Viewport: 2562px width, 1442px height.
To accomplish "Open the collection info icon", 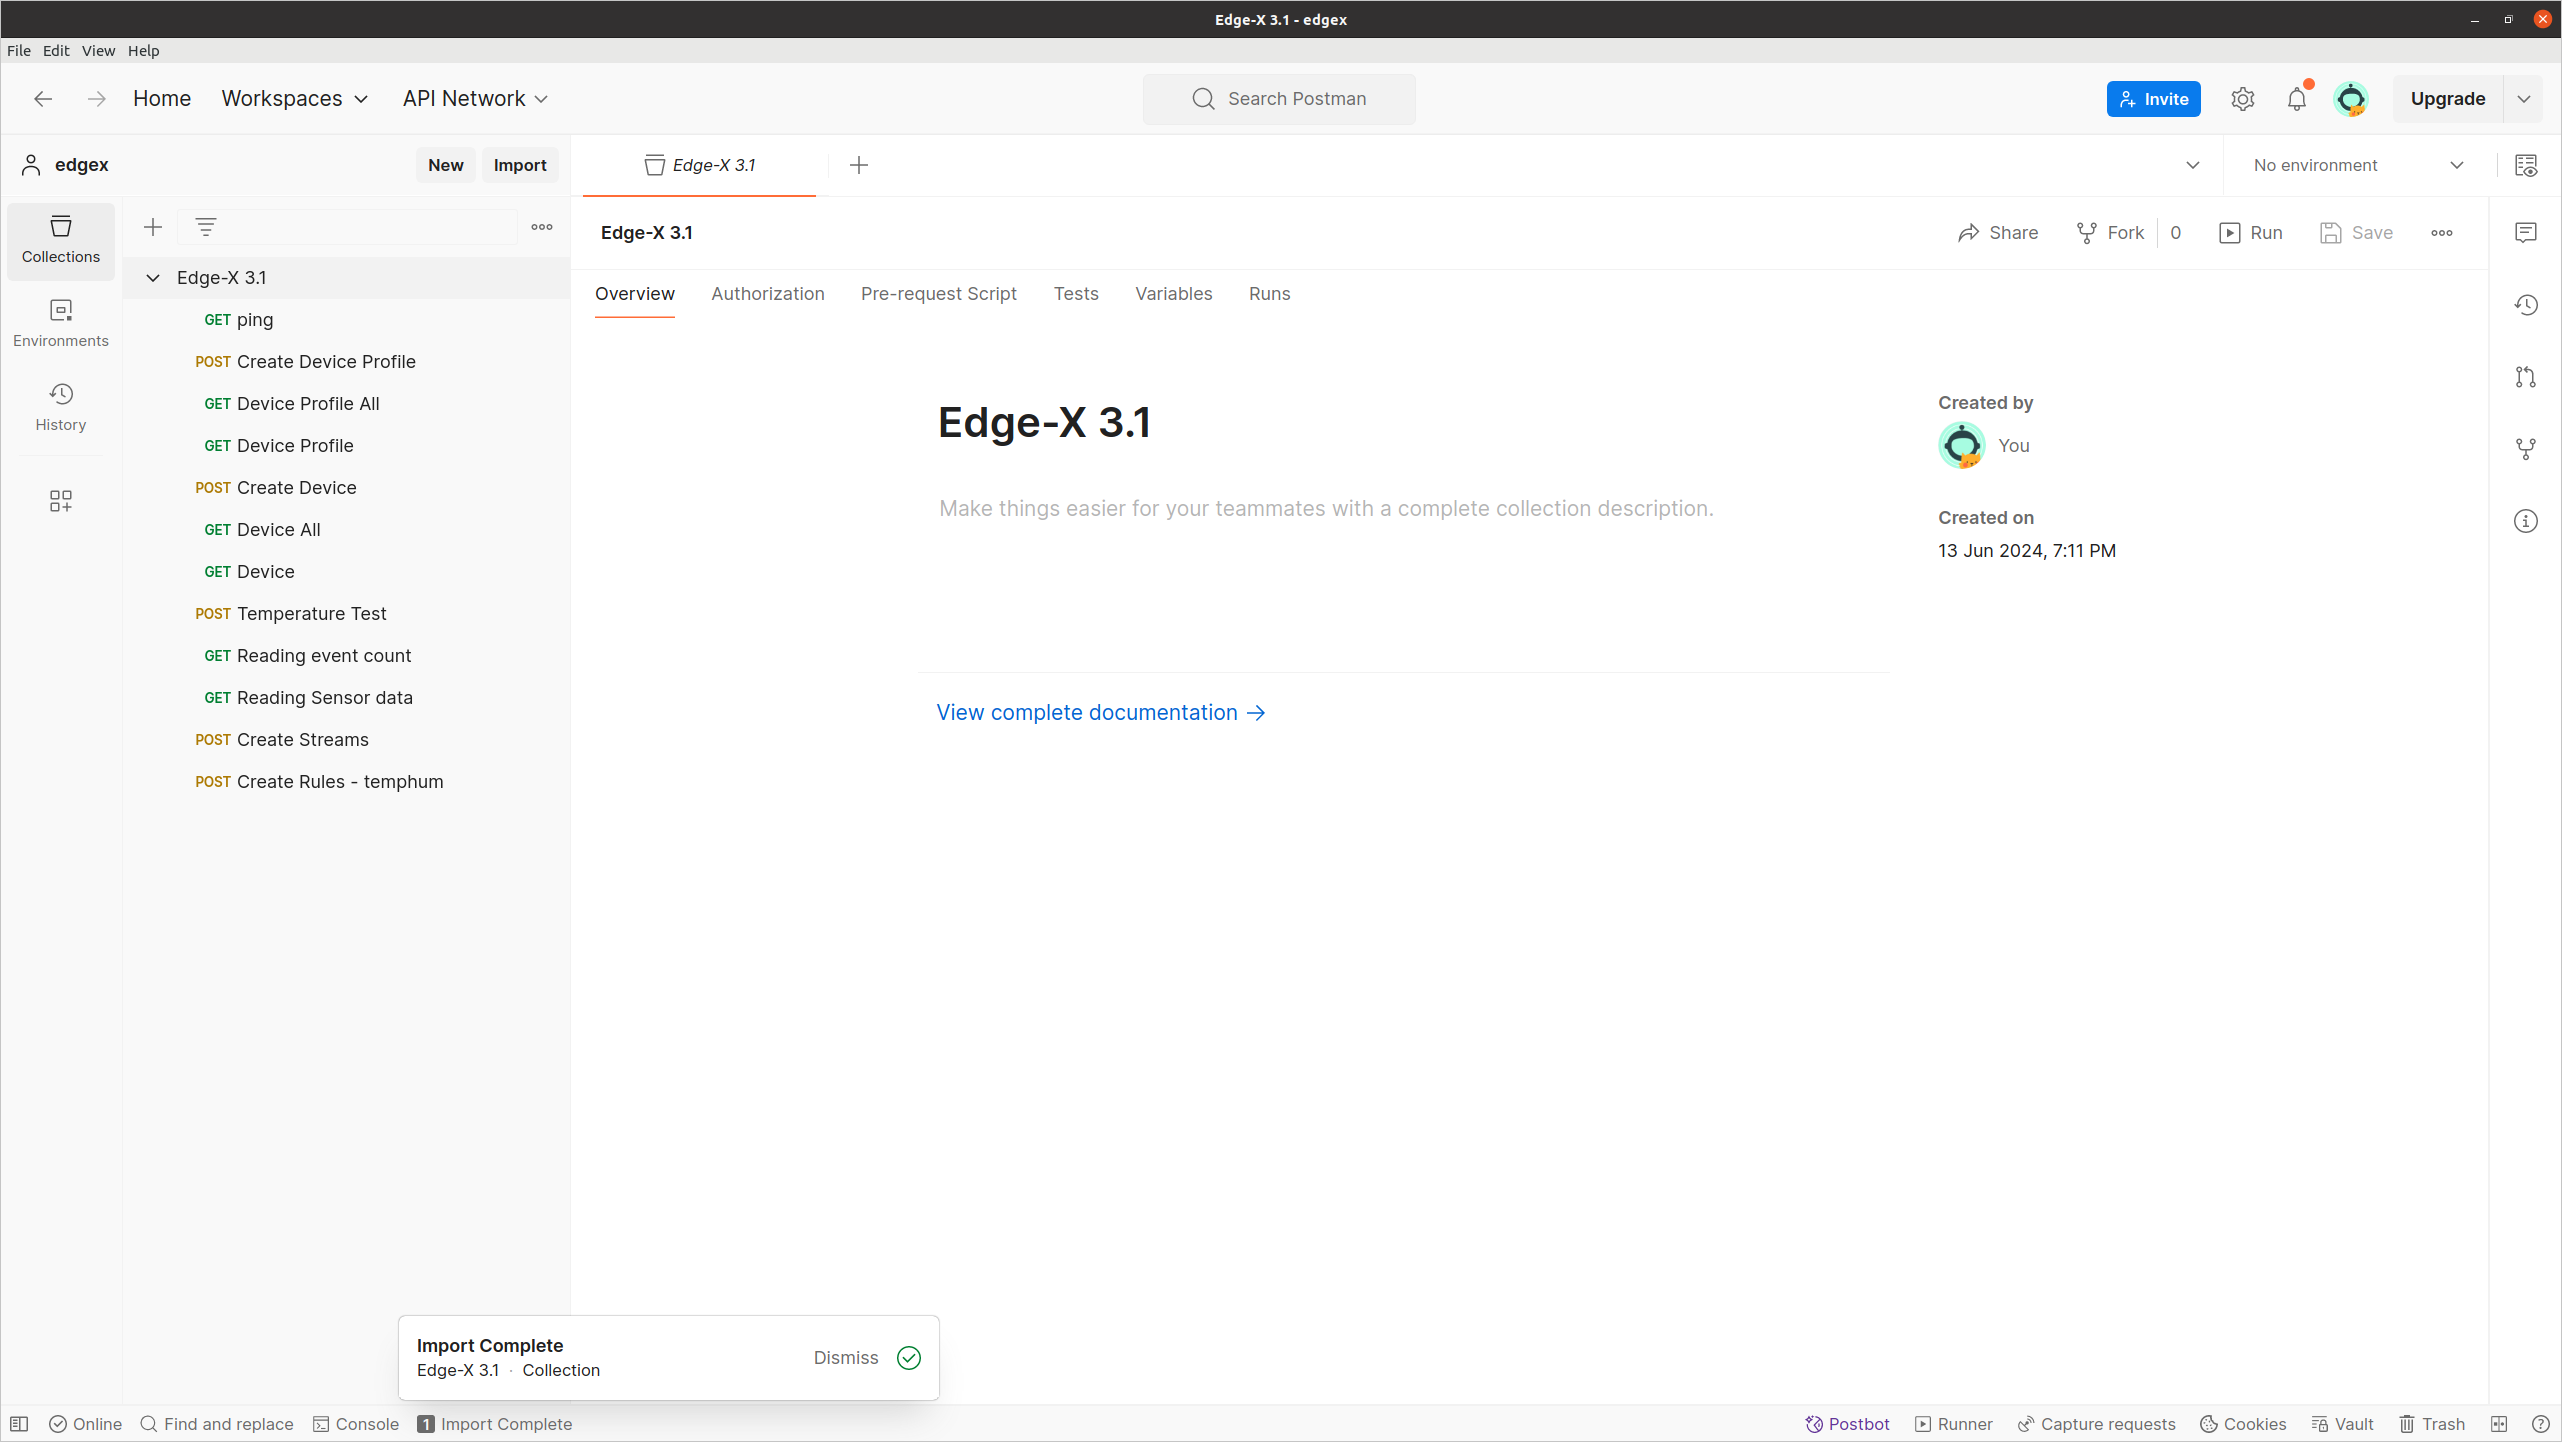I will 2526,521.
